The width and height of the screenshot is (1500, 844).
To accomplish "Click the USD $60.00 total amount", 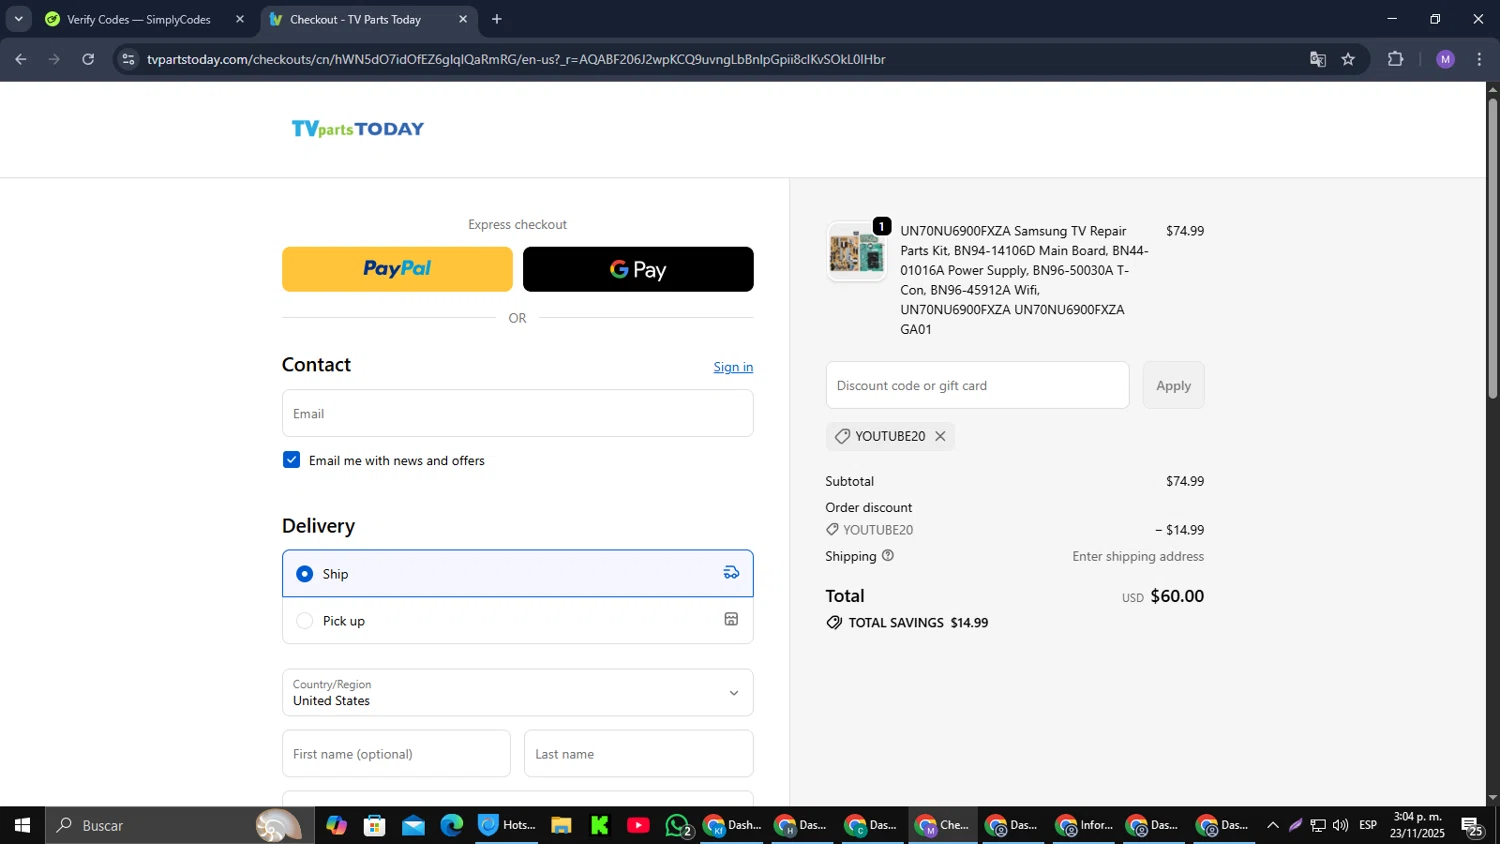I will coord(1163,596).
